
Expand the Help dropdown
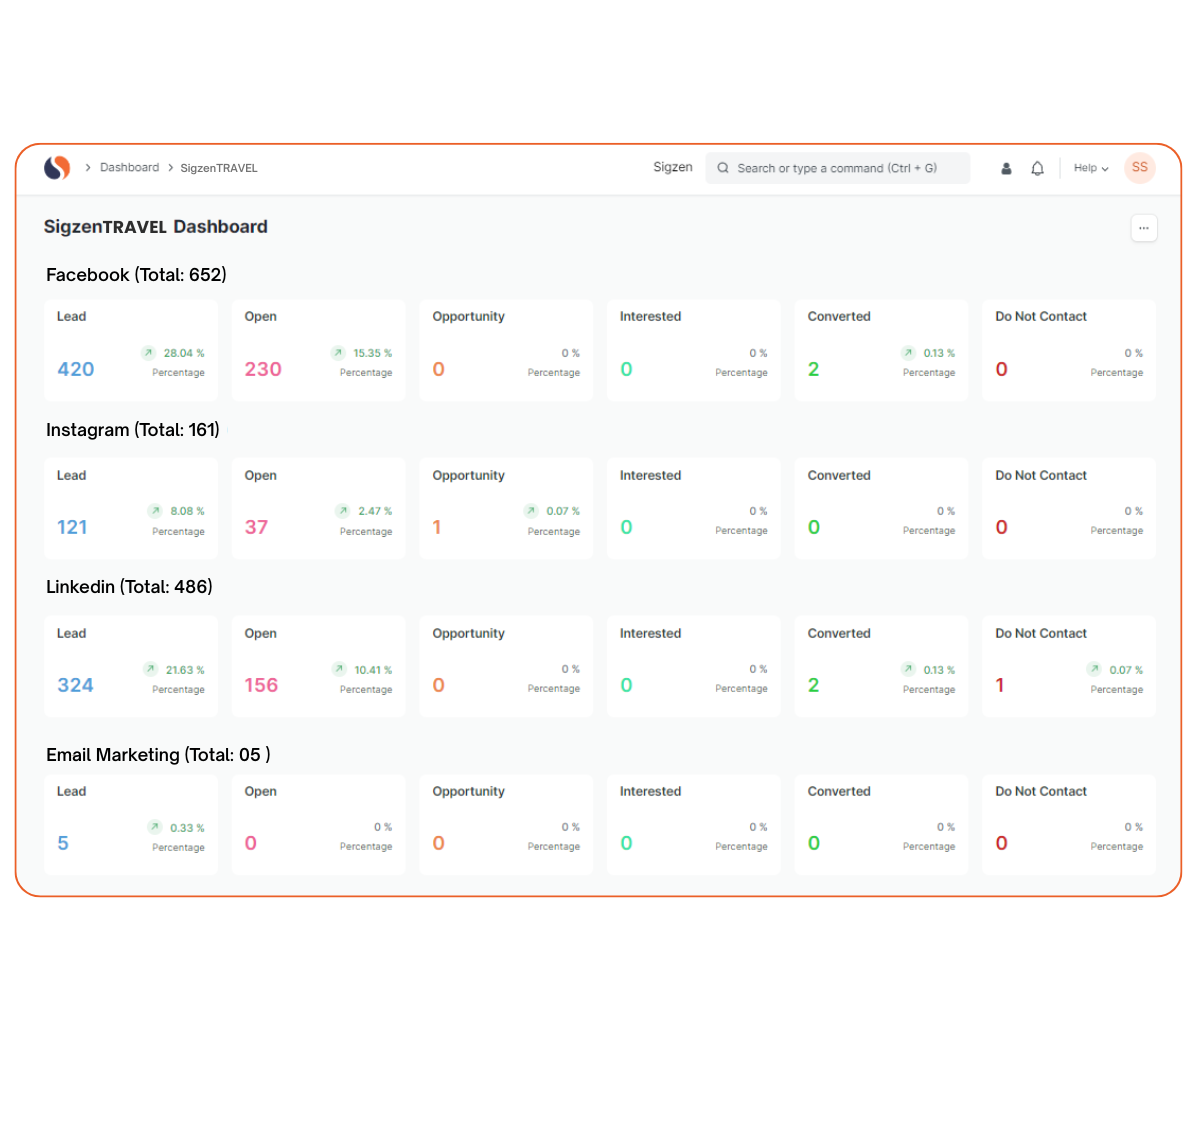click(x=1091, y=168)
